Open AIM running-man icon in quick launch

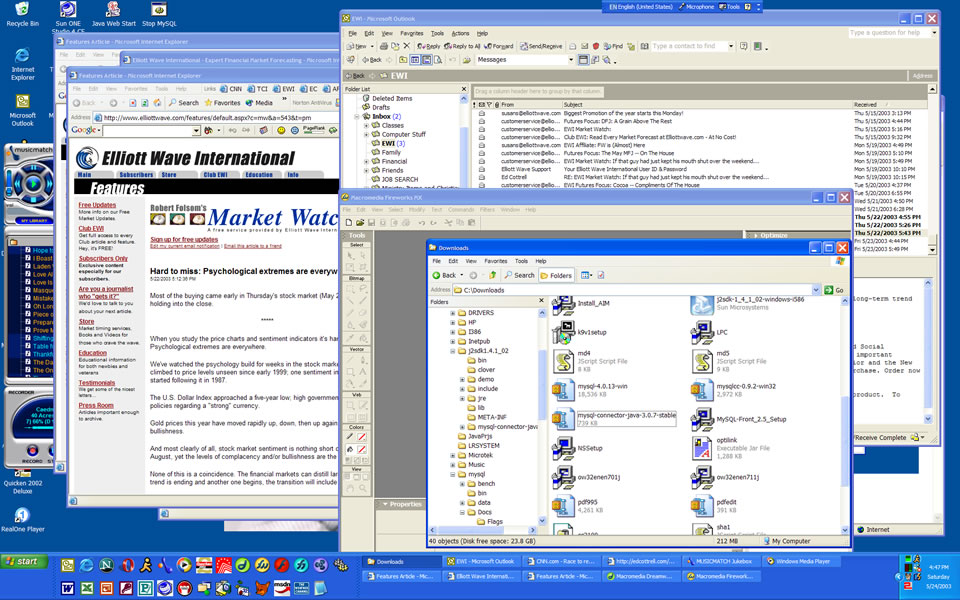click(x=146, y=564)
